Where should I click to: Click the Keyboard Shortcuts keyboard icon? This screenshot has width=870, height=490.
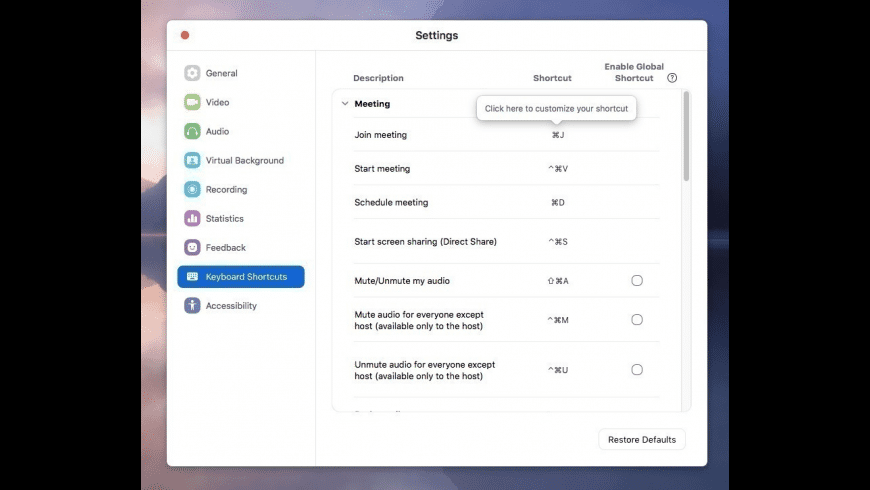[192, 276]
